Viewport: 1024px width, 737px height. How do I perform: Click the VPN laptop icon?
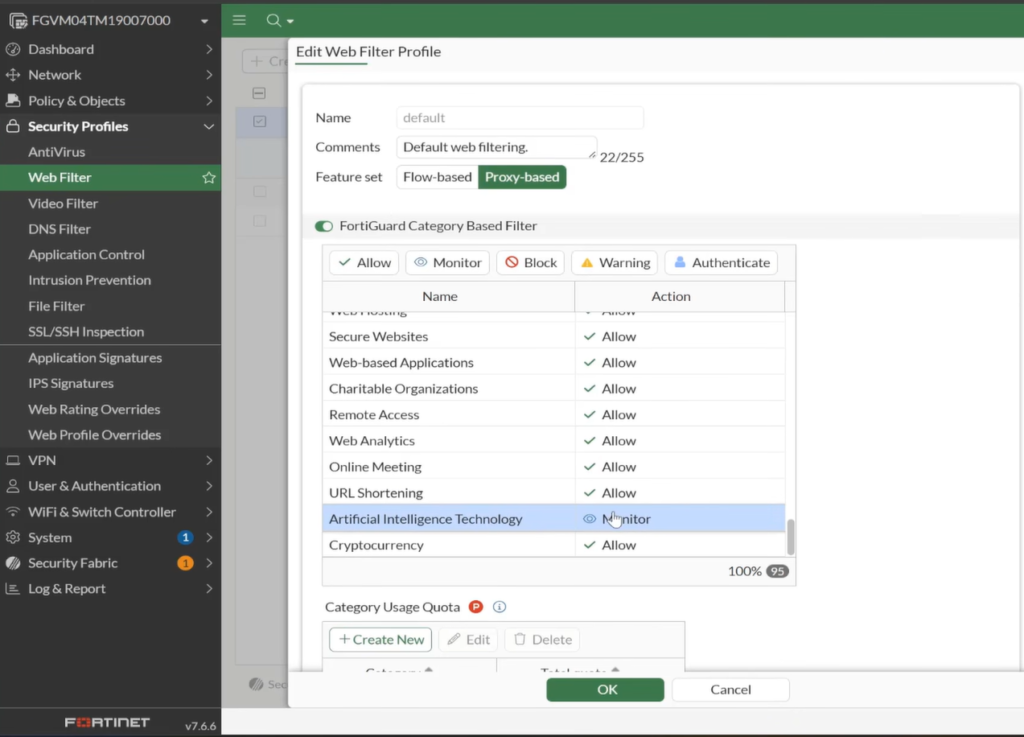pyautogui.click(x=12, y=460)
